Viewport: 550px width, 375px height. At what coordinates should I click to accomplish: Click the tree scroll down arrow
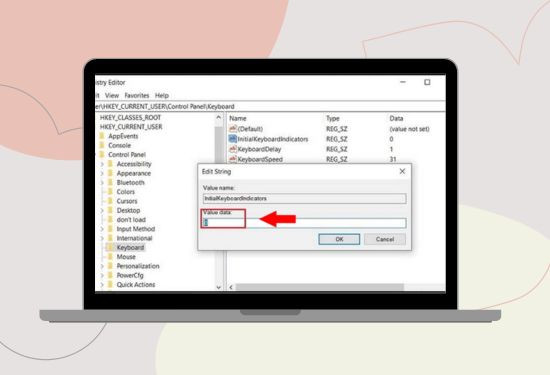219,287
